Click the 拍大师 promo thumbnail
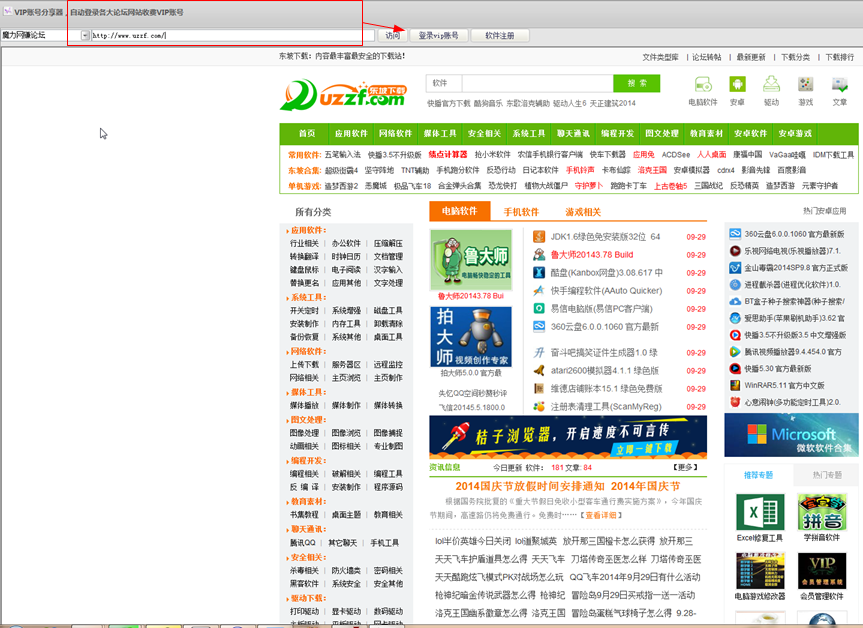This screenshot has height=628, width=863. 471,336
